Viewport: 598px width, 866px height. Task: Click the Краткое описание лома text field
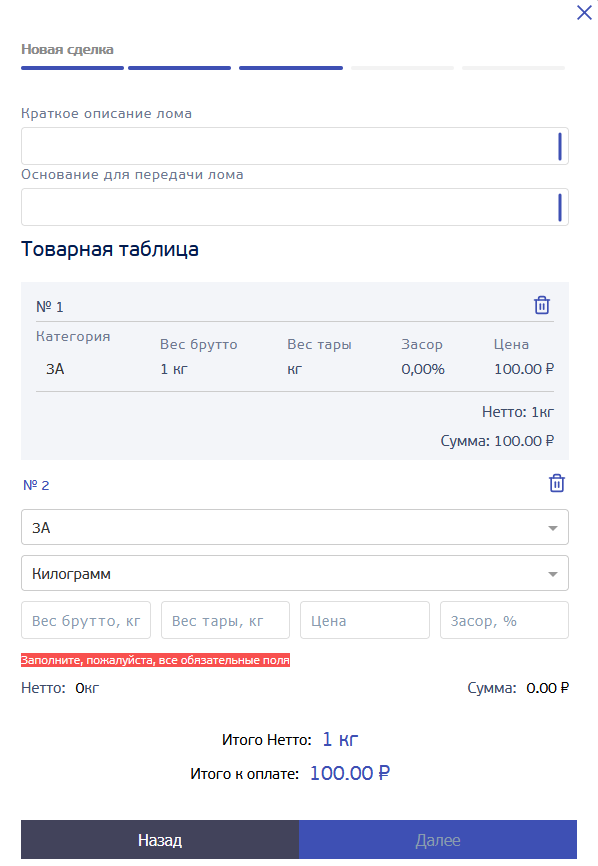(295, 146)
